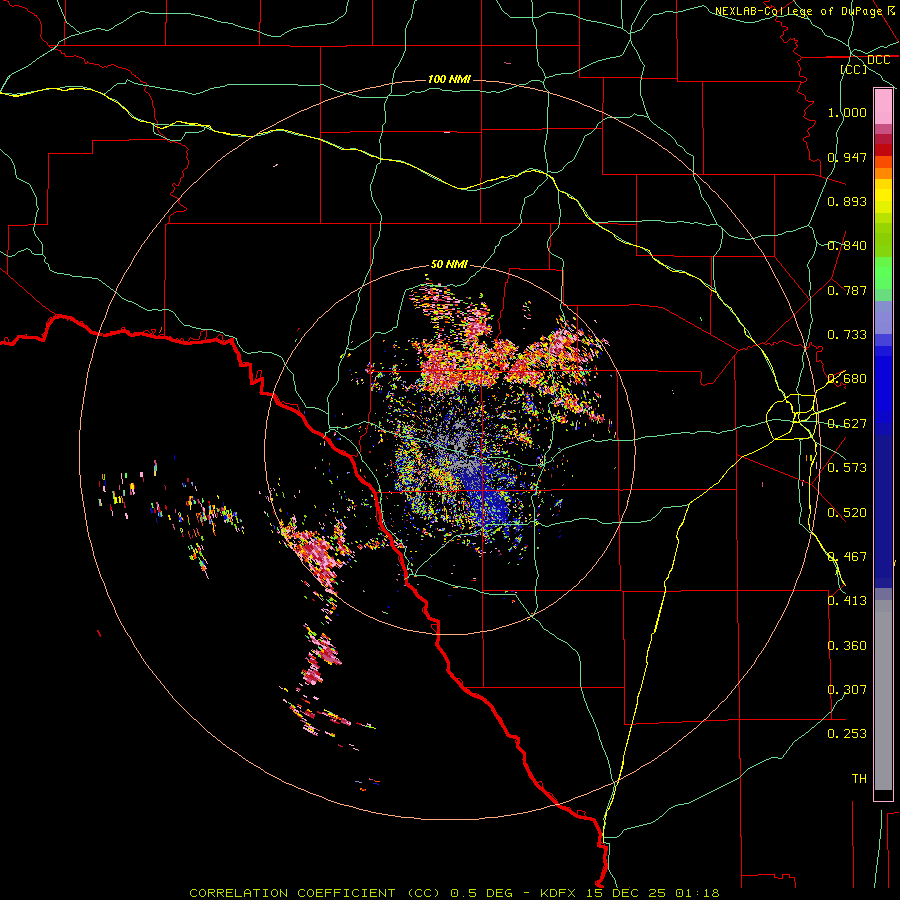Click the TH legend label
Screen dimensions: 900x900
tap(859, 779)
